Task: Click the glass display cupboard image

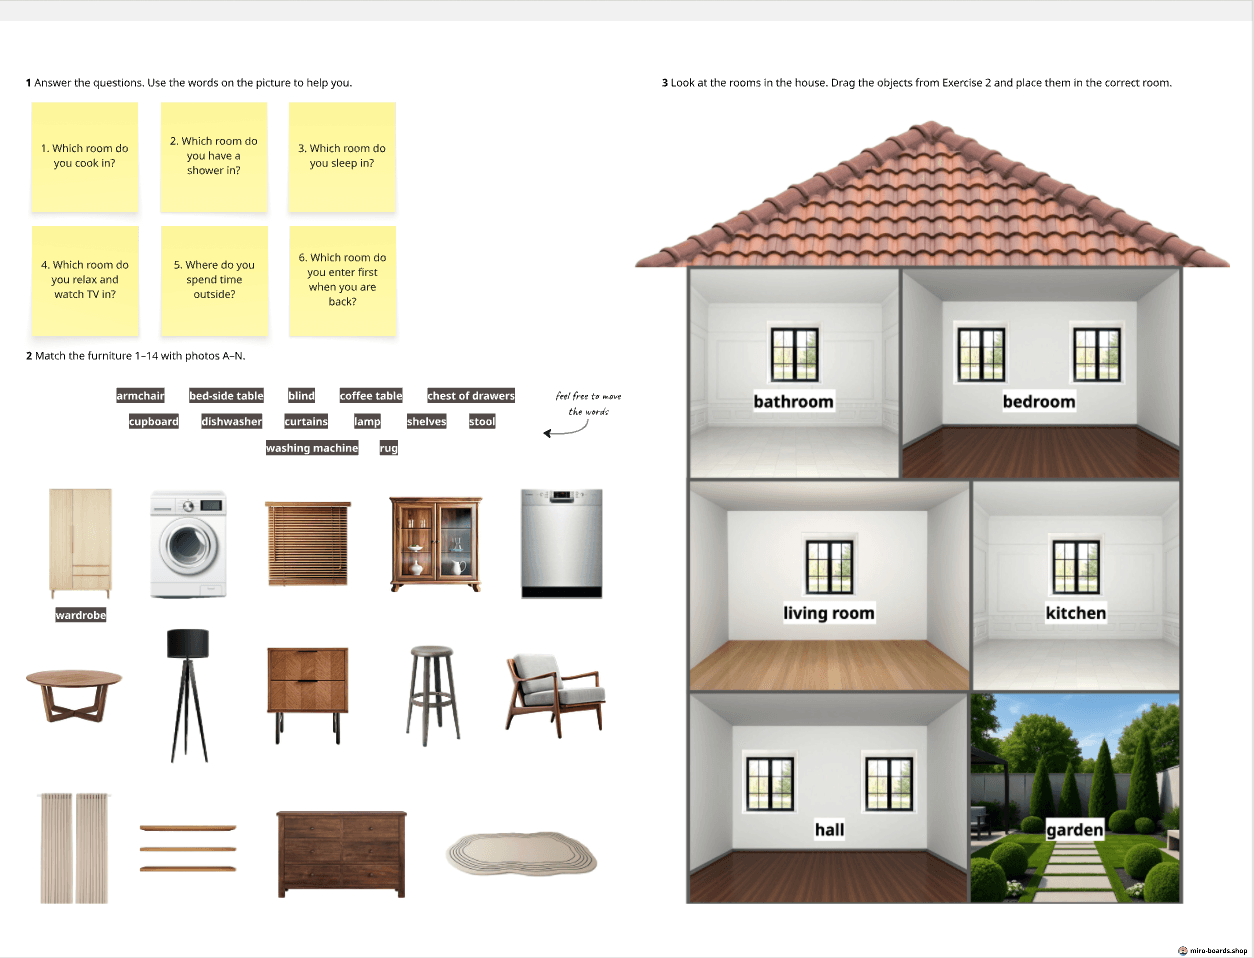Action: [x=435, y=544]
